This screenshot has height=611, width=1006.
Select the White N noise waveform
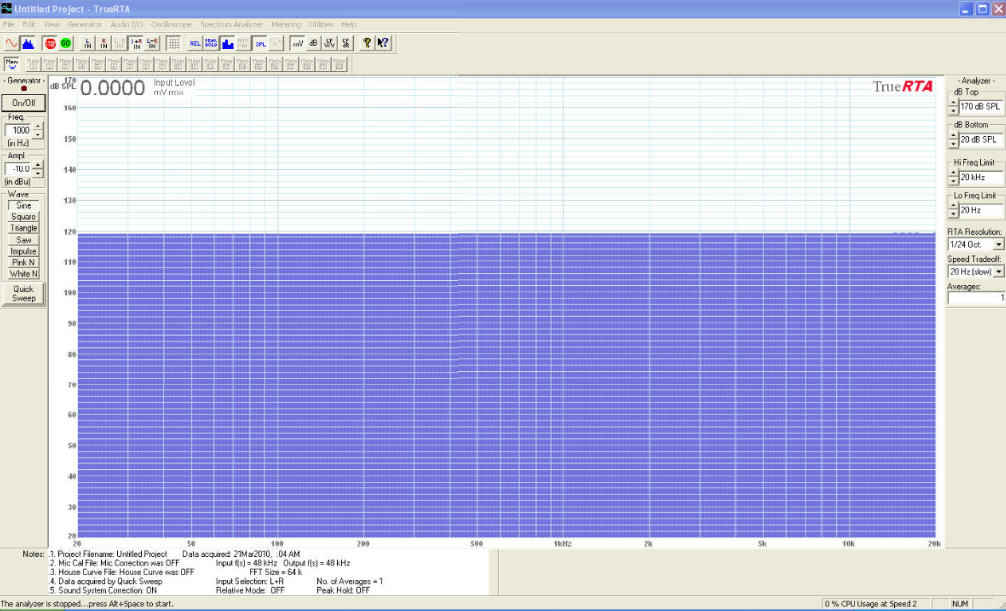pyautogui.click(x=24, y=274)
